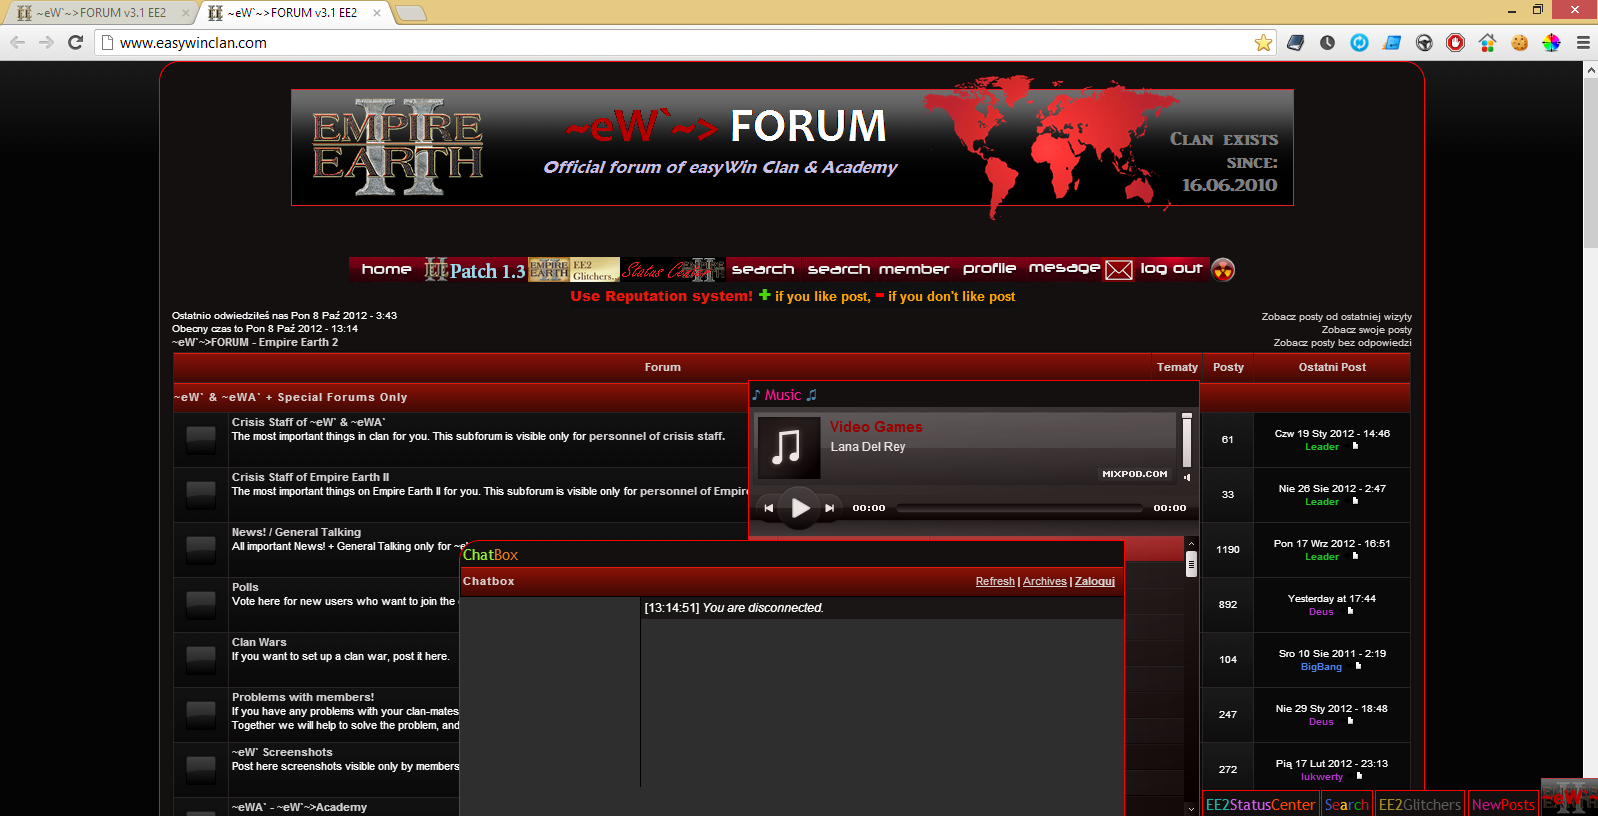The width and height of the screenshot is (1598, 816).
Task: Open EE2Glitchers bottom tab
Action: click(x=1420, y=804)
